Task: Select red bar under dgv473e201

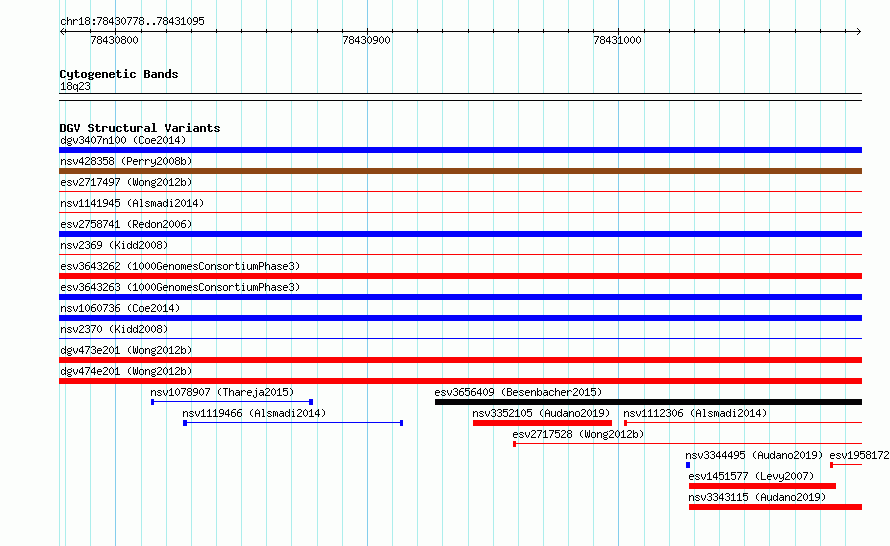Action: pos(460,360)
